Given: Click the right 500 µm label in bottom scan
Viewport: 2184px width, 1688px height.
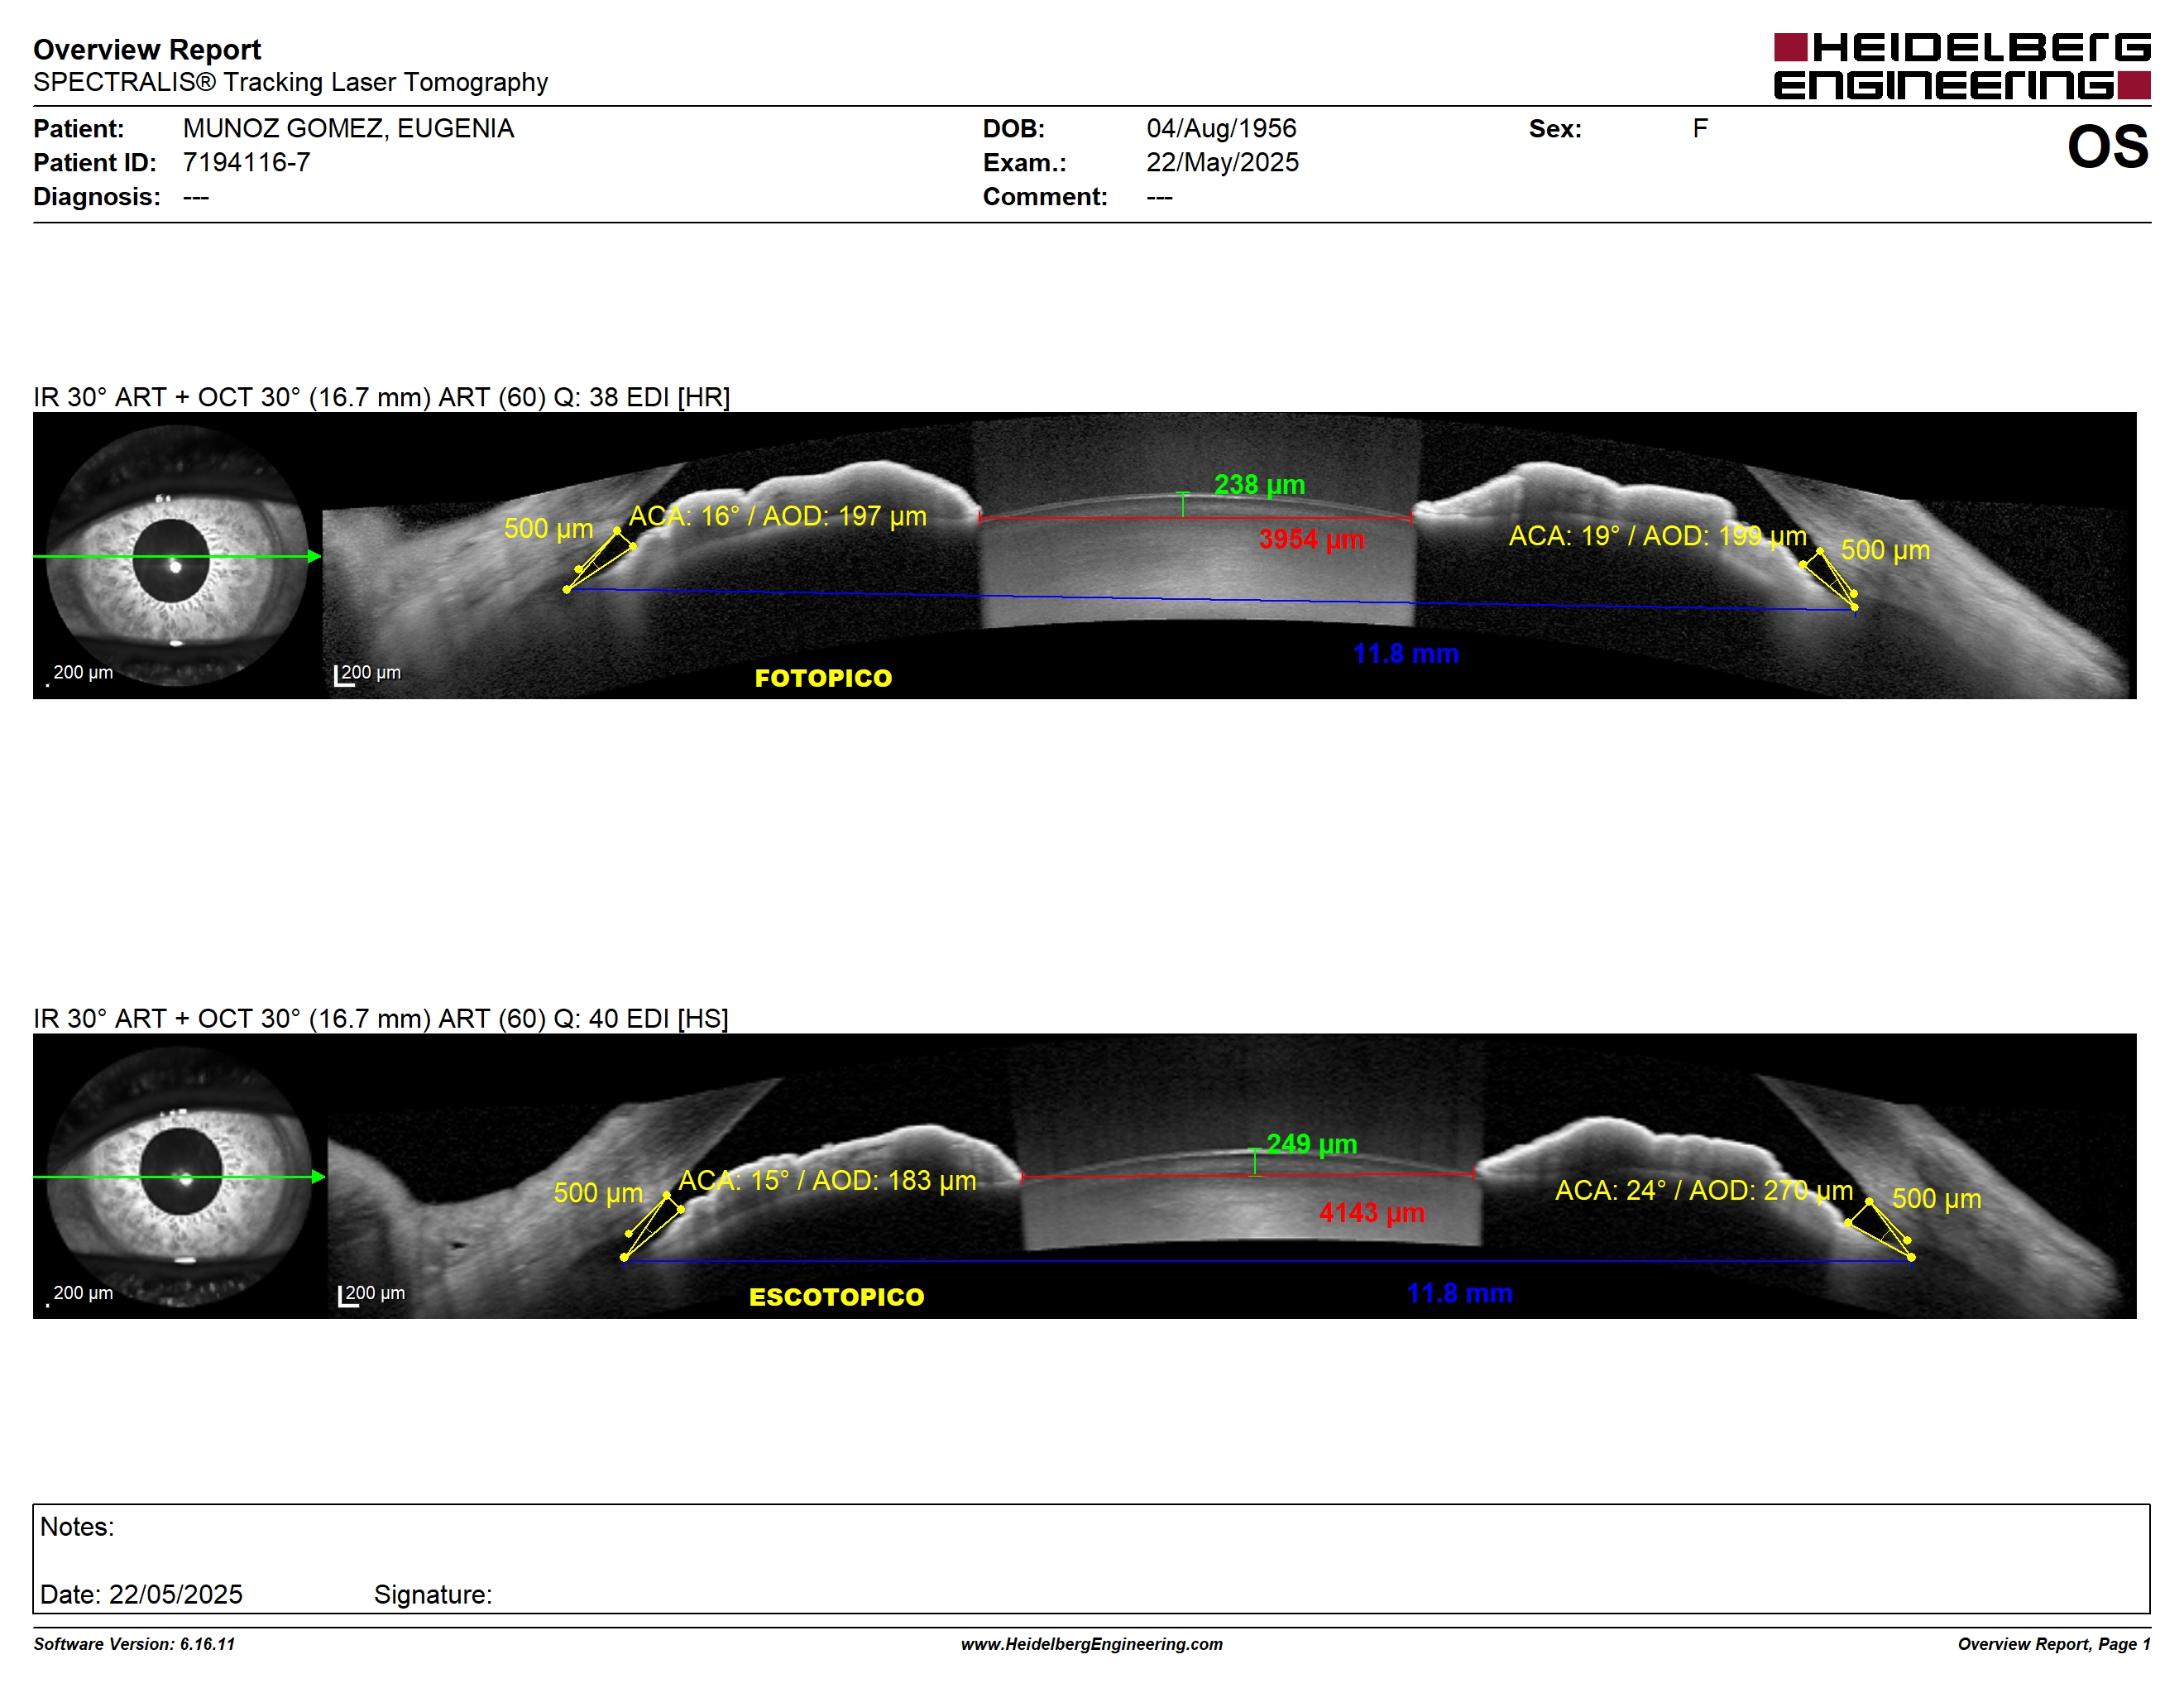Looking at the screenshot, I should [x=1936, y=1199].
